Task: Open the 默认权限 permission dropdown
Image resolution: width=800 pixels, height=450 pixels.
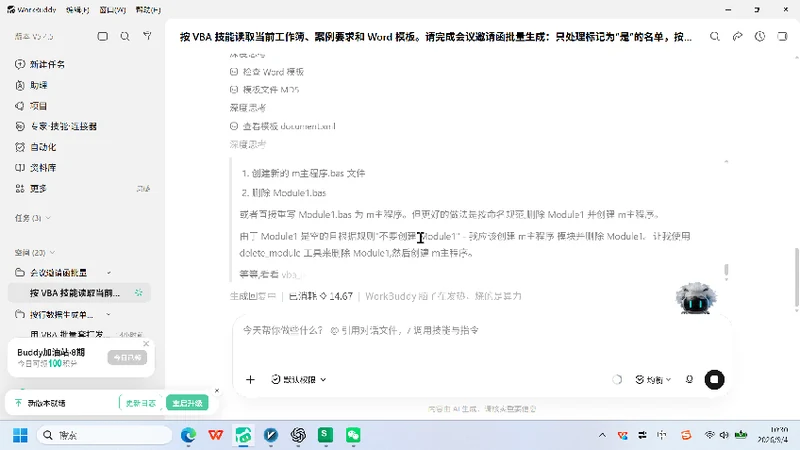Action: point(298,380)
